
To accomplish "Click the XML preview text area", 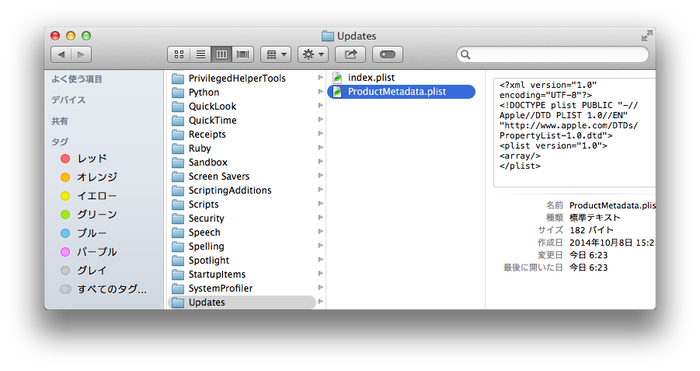I will (x=575, y=133).
